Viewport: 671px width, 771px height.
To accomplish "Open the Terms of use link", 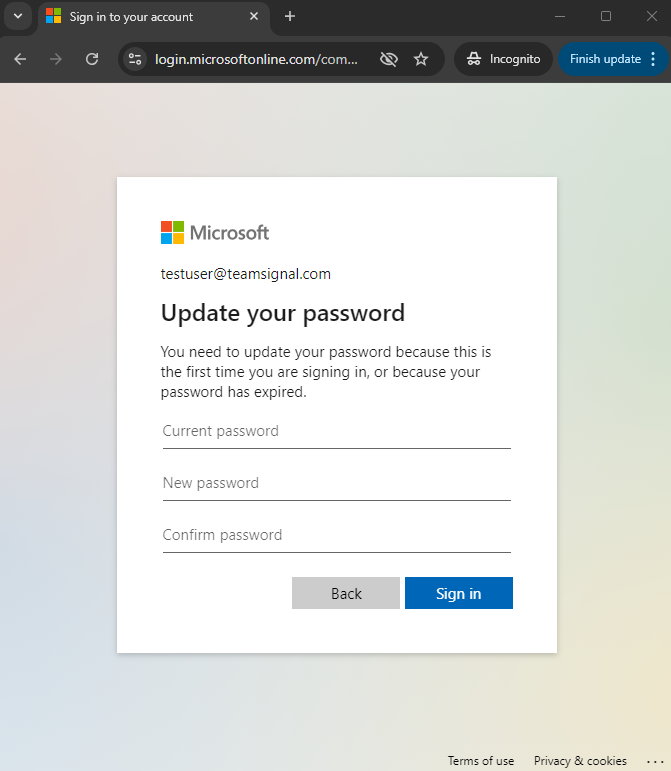I will pos(480,761).
